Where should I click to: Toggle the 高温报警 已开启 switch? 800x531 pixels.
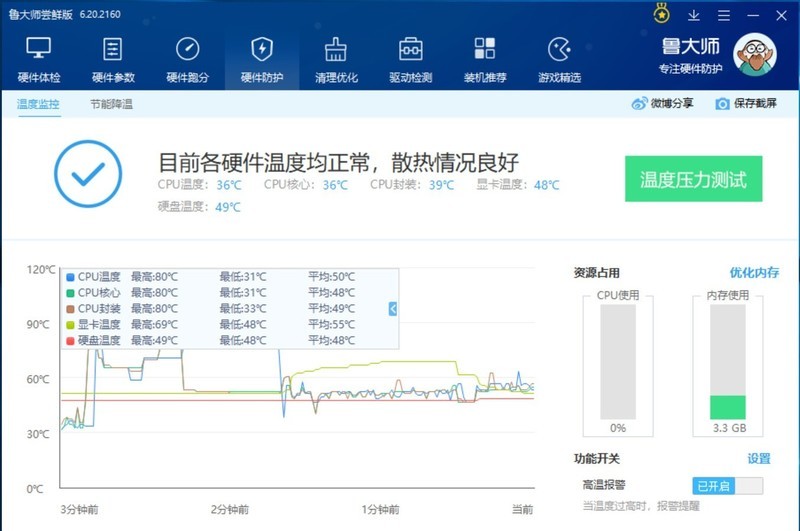pyautogui.click(x=728, y=486)
